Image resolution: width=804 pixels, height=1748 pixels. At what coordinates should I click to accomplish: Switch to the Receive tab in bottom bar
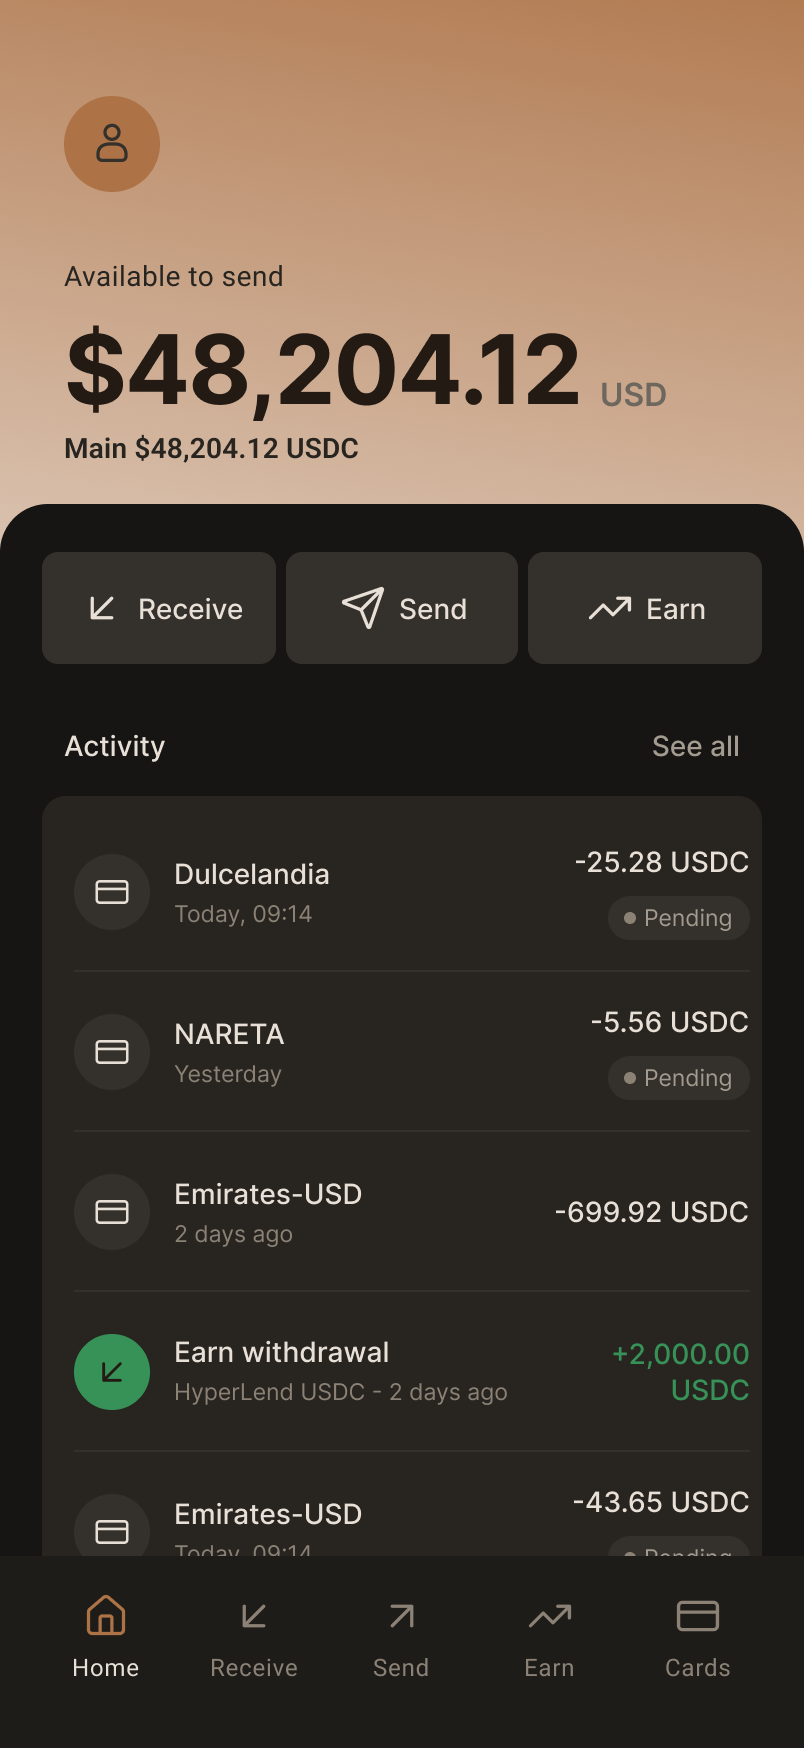[x=254, y=1638]
